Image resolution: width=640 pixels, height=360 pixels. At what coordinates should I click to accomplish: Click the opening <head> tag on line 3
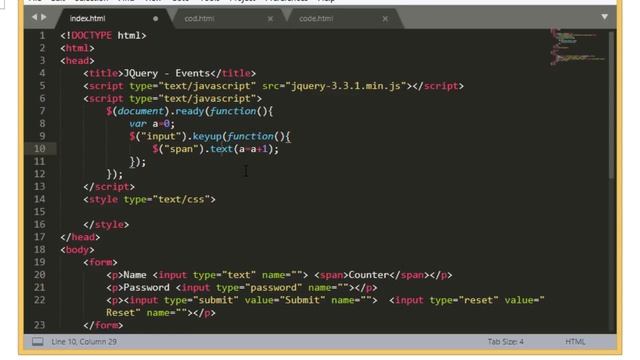pos(77,61)
